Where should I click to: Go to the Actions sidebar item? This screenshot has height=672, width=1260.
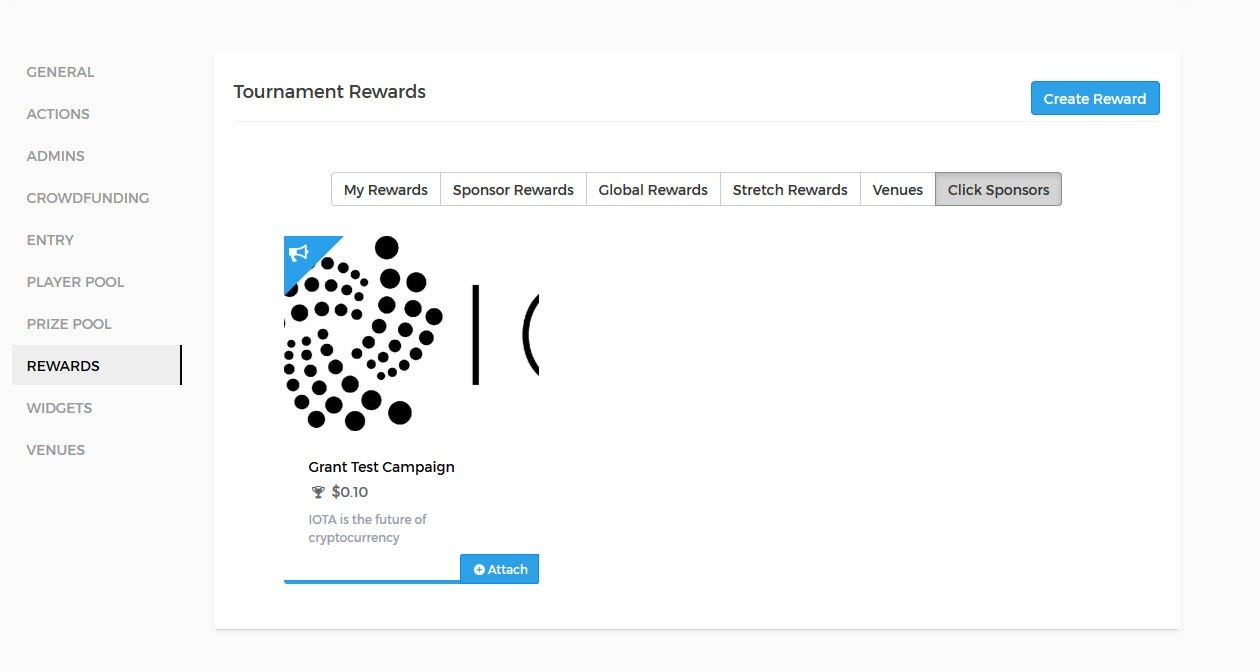pyautogui.click(x=58, y=114)
